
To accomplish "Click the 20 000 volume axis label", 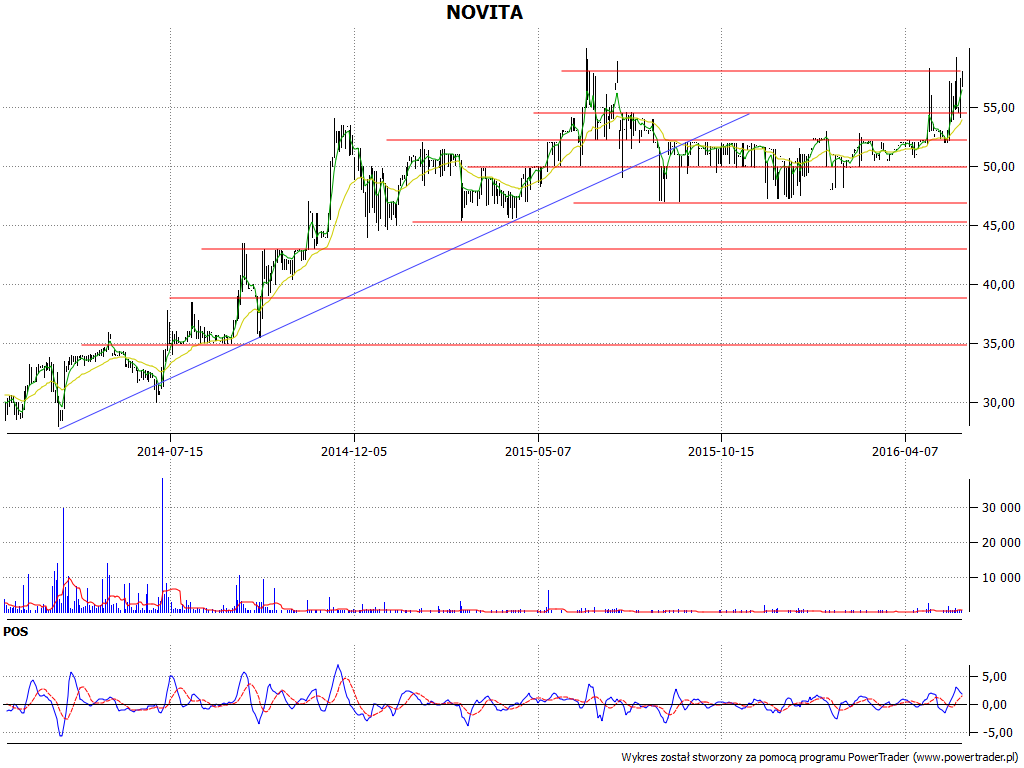I will (1000, 542).
